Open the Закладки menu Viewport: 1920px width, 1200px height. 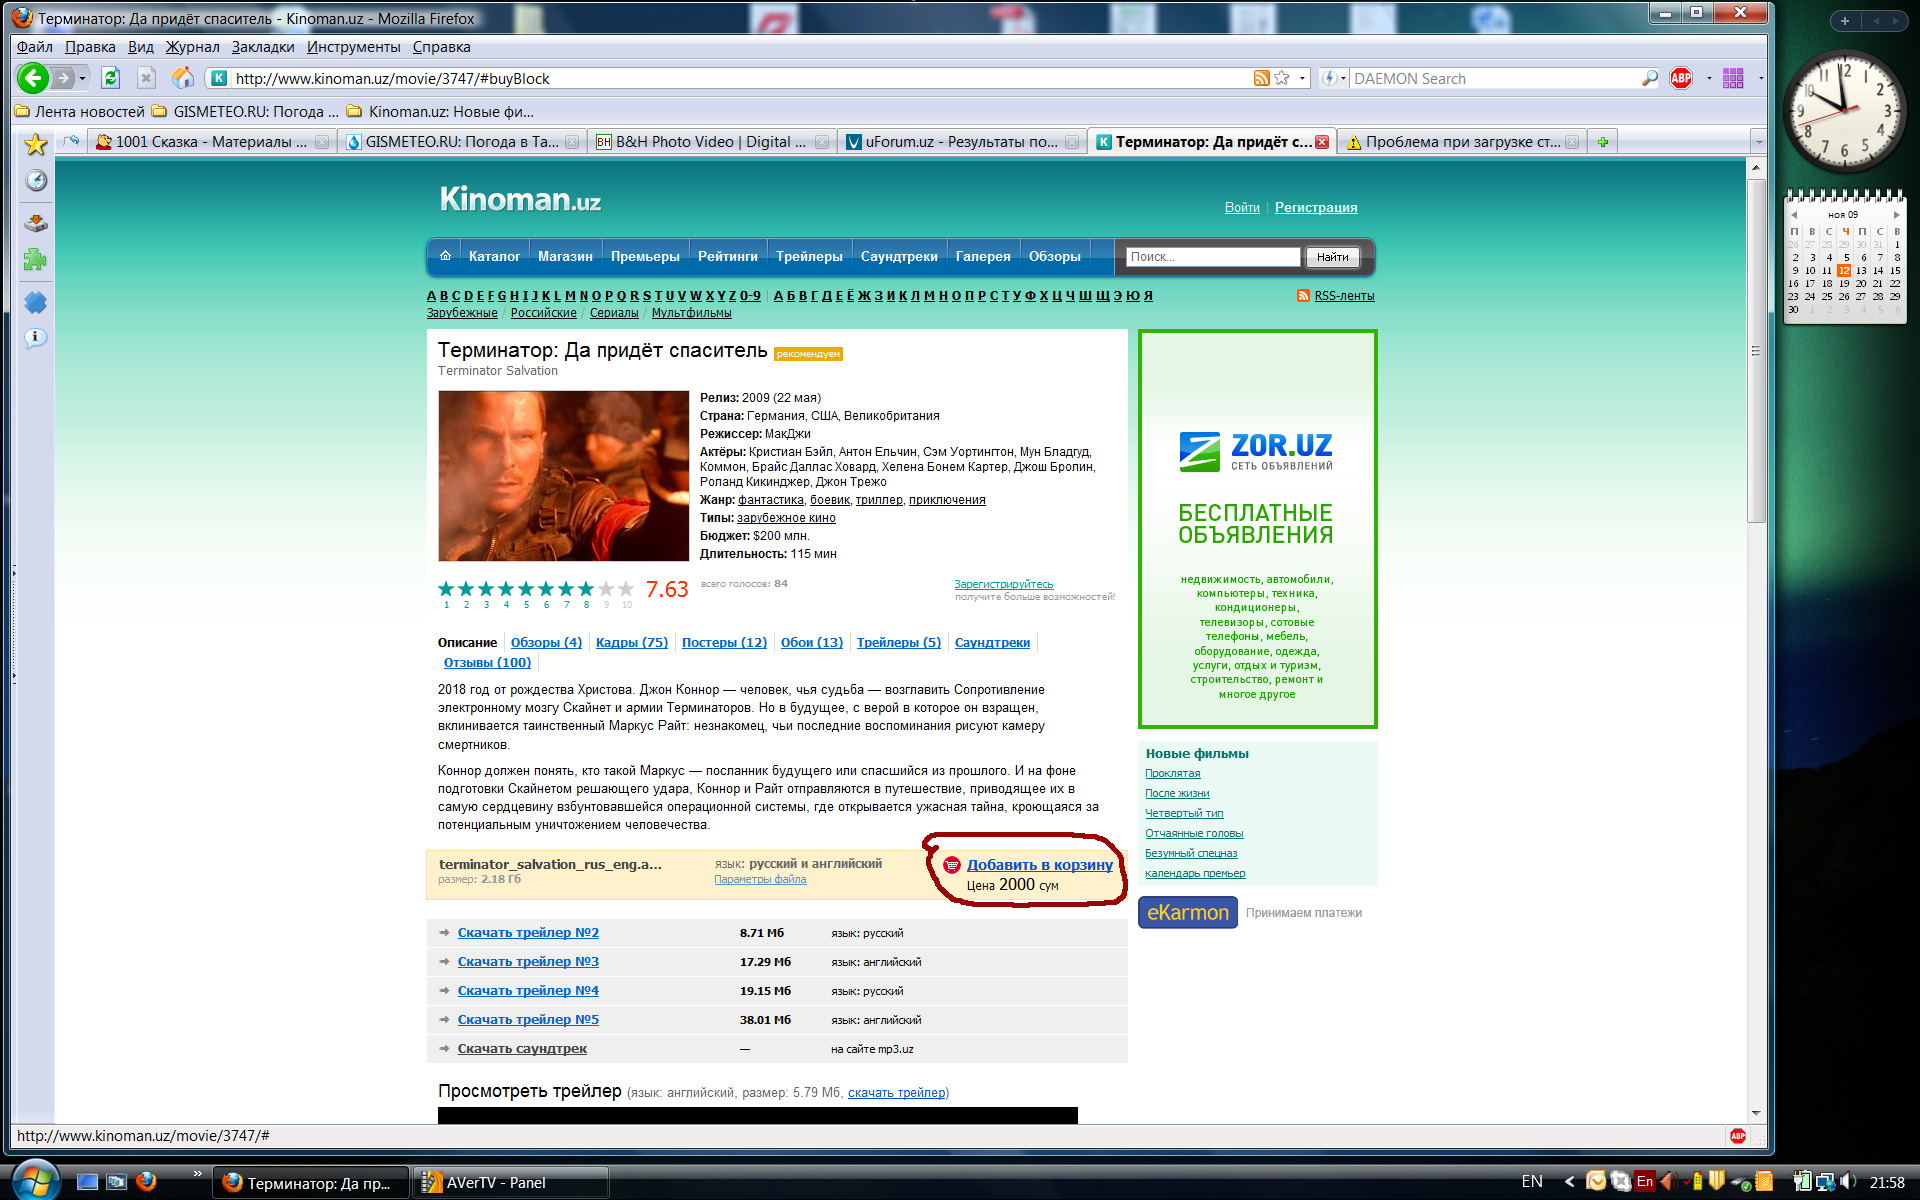click(x=263, y=47)
